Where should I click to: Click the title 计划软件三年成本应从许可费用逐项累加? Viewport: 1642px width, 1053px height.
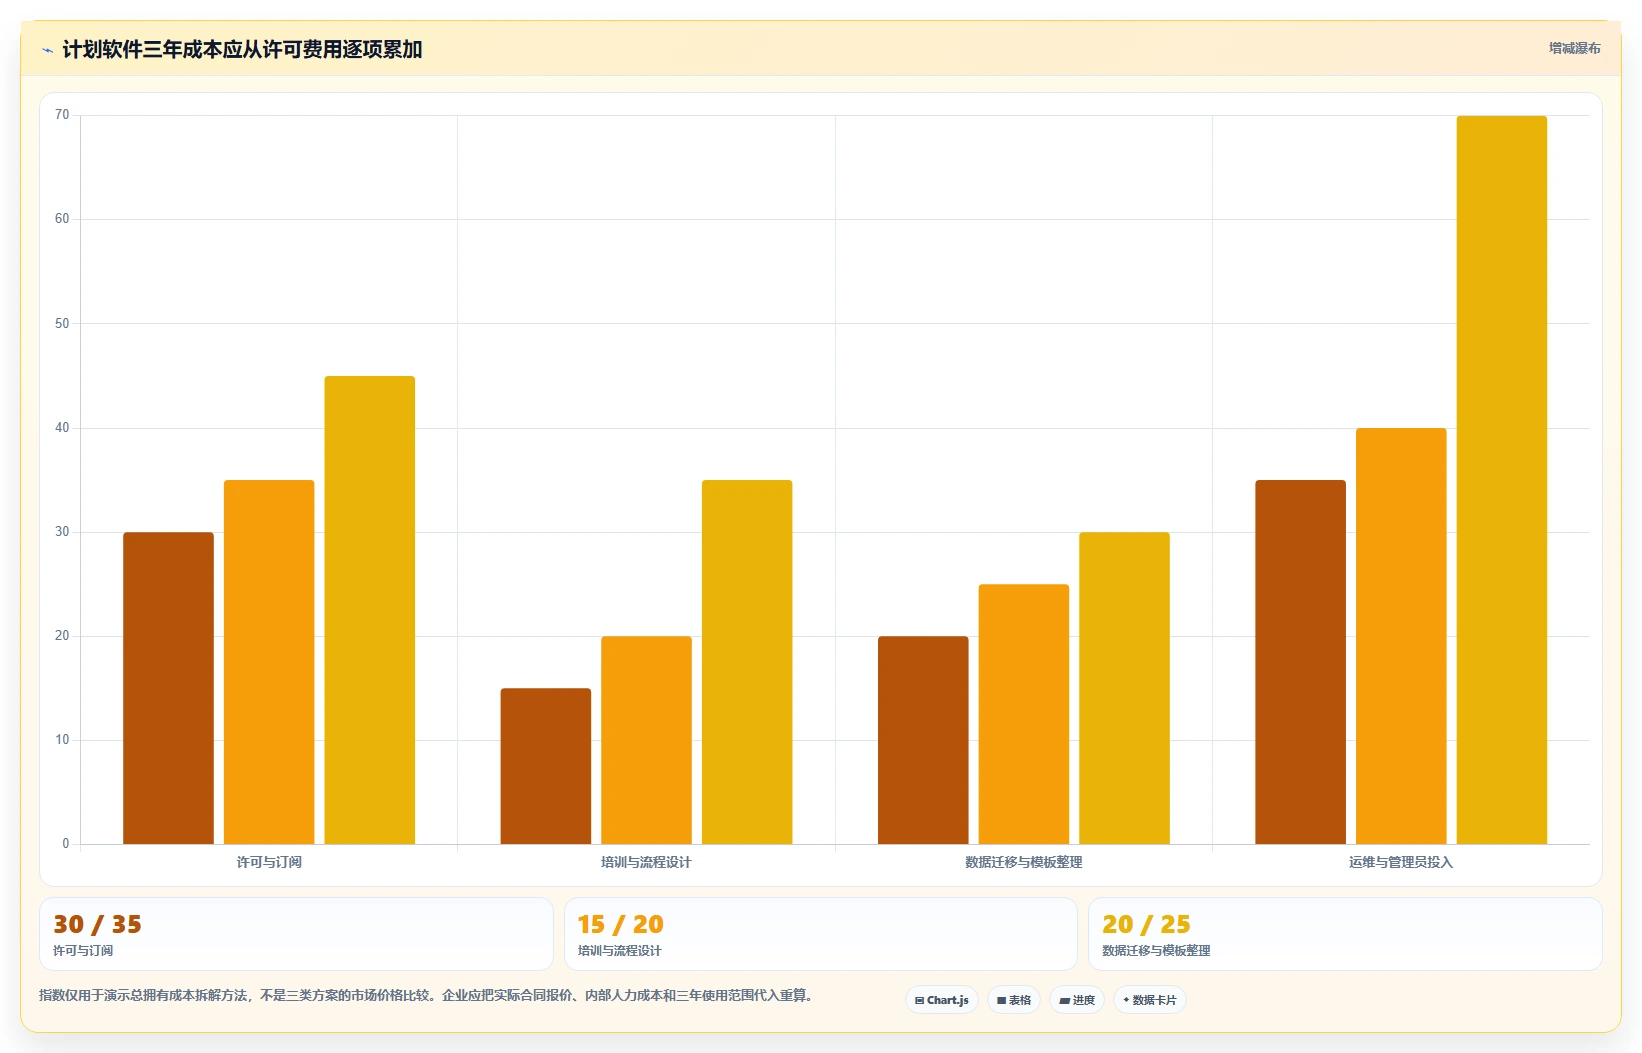242,49
